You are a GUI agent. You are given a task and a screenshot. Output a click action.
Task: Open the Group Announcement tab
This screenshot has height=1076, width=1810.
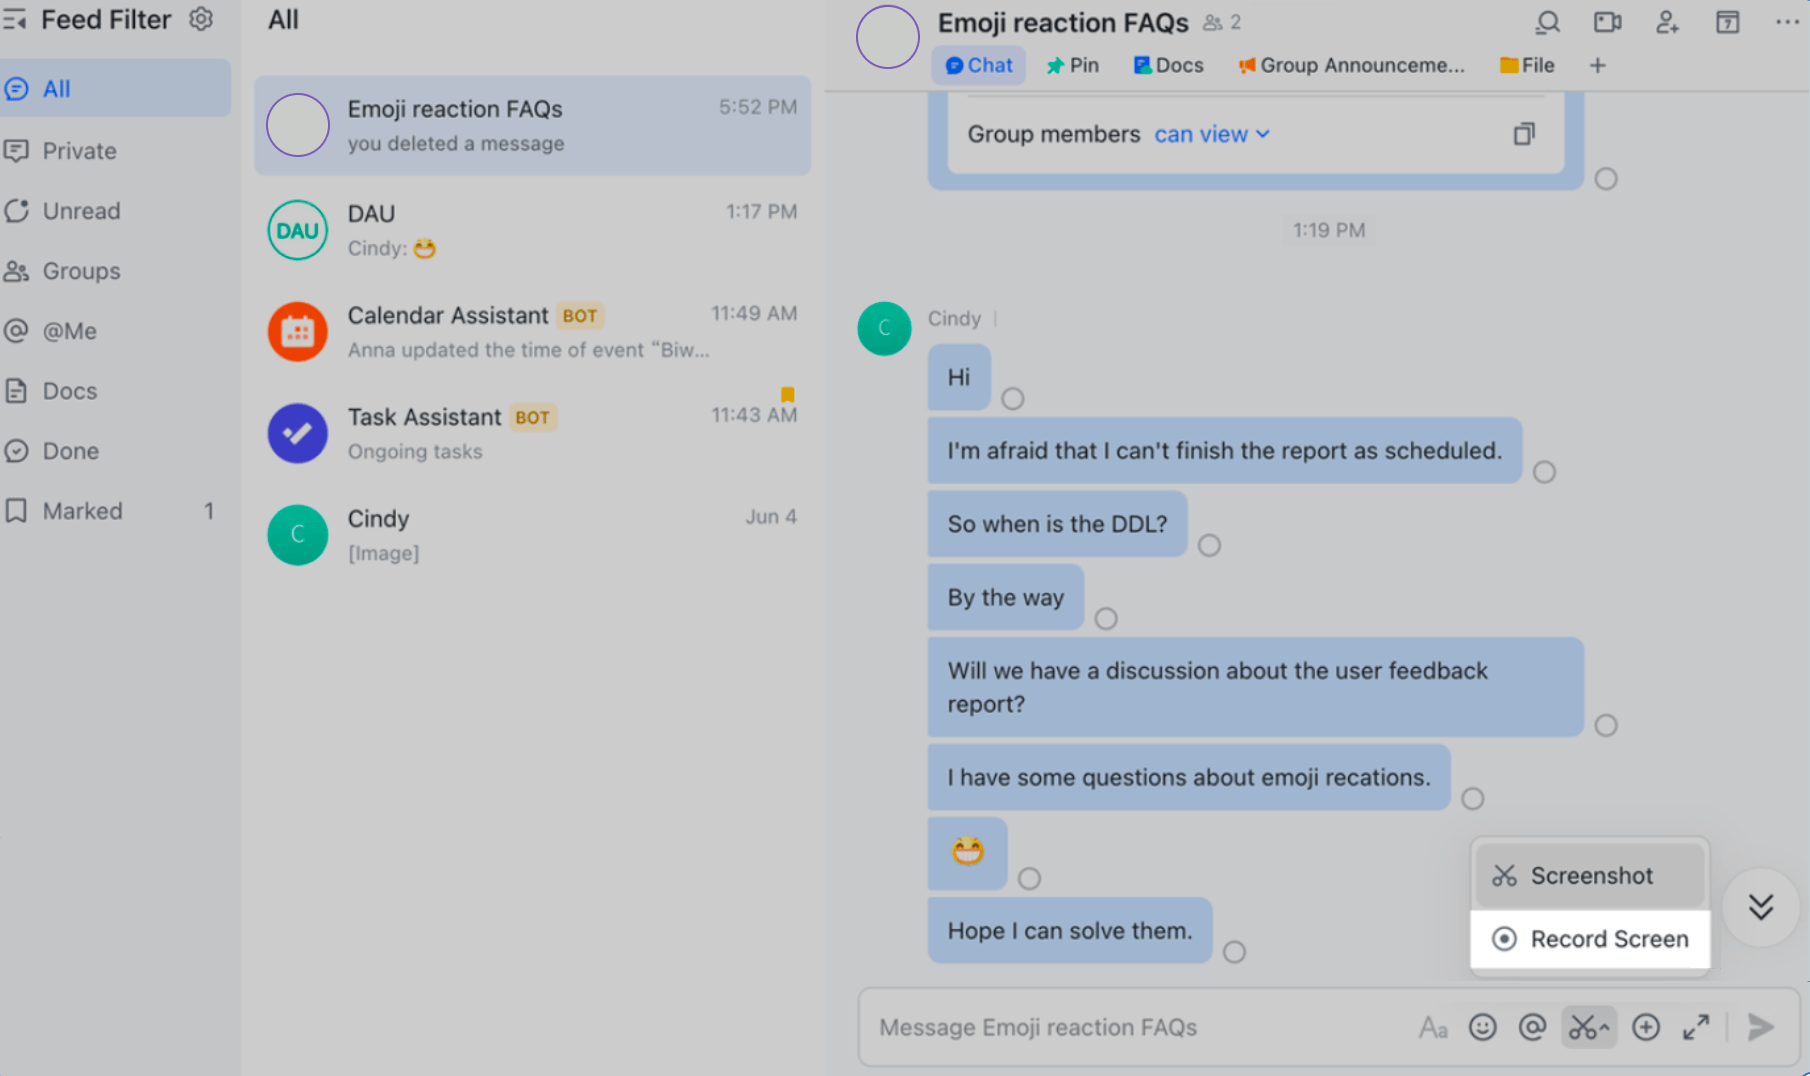click(x=1350, y=65)
